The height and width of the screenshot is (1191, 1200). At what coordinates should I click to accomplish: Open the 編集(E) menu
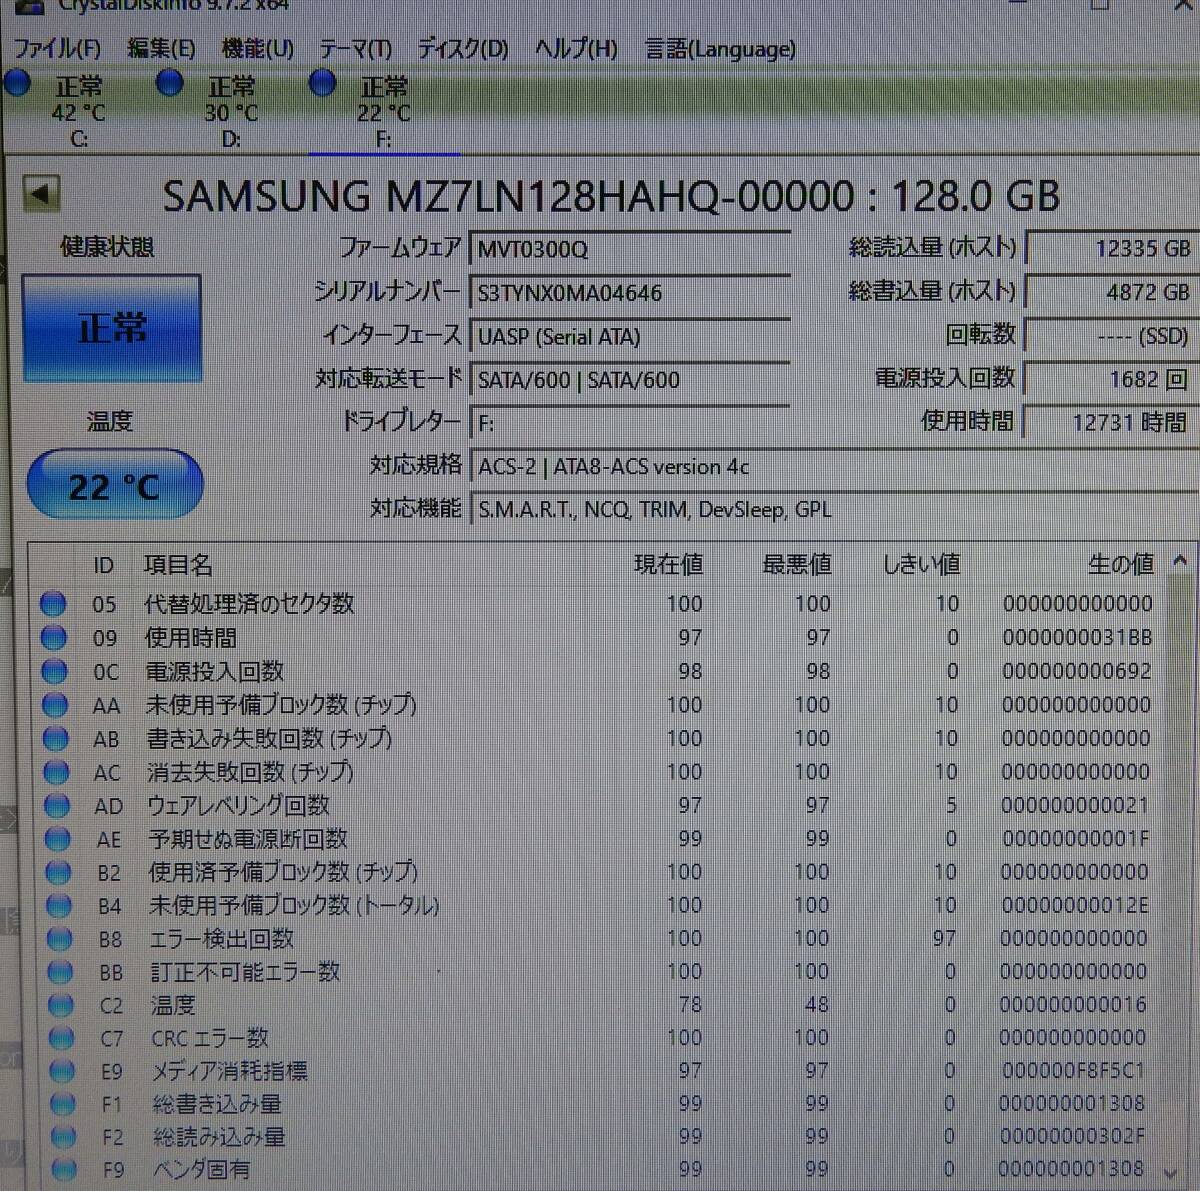161,49
